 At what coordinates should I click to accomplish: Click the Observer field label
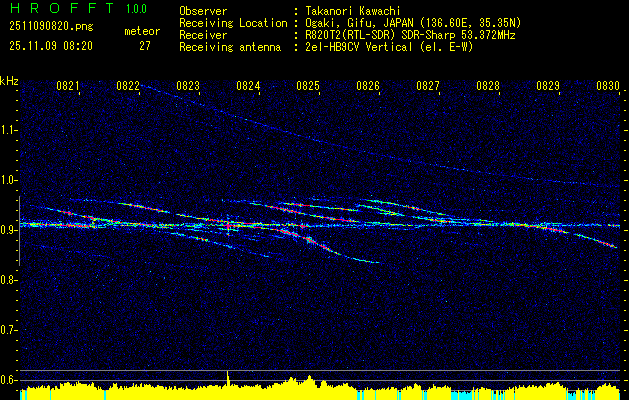203,11
